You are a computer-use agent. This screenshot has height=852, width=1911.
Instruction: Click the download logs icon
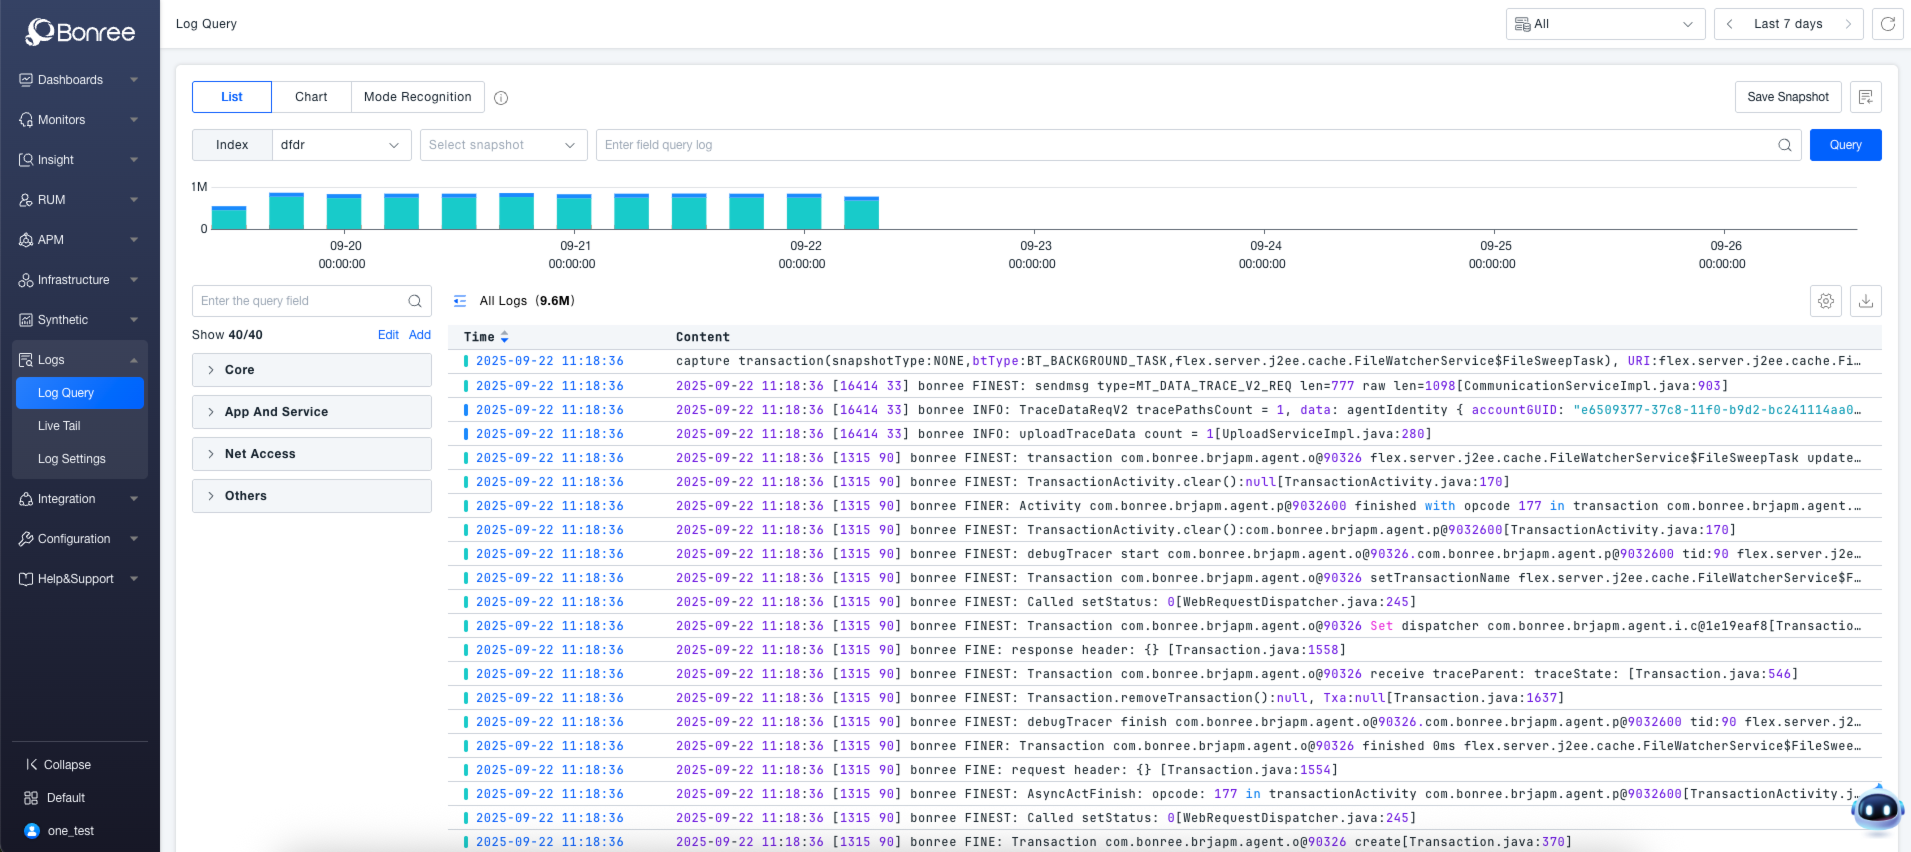(x=1866, y=301)
